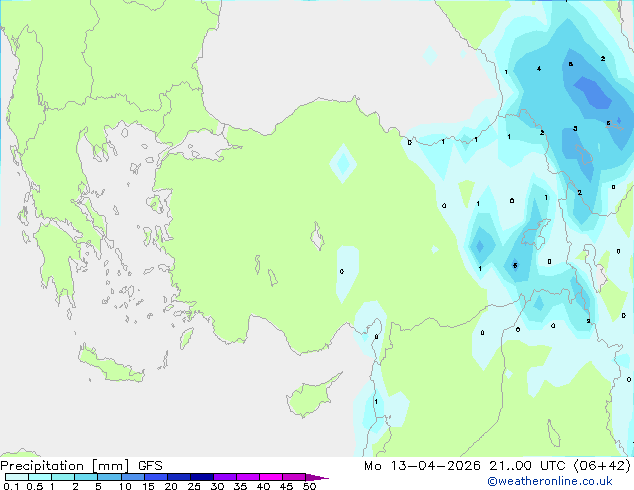Click the 40–45 mm magenta legend swatch
The height and width of the screenshot is (490, 634).
click(271, 477)
